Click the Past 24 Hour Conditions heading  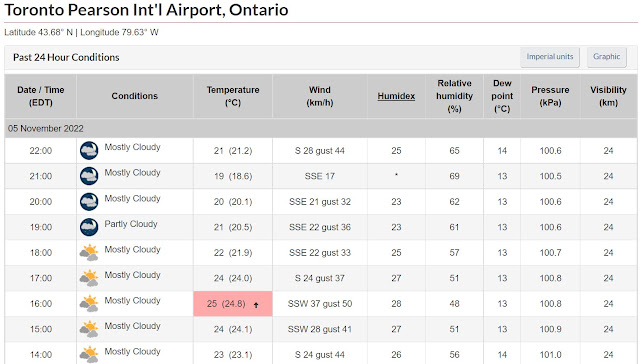(66, 57)
